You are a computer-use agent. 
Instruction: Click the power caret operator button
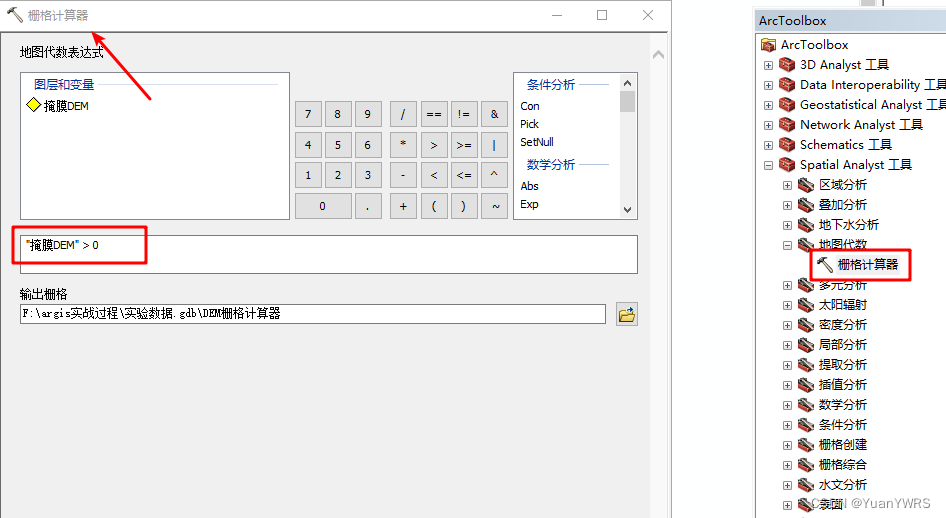click(494, 175)
